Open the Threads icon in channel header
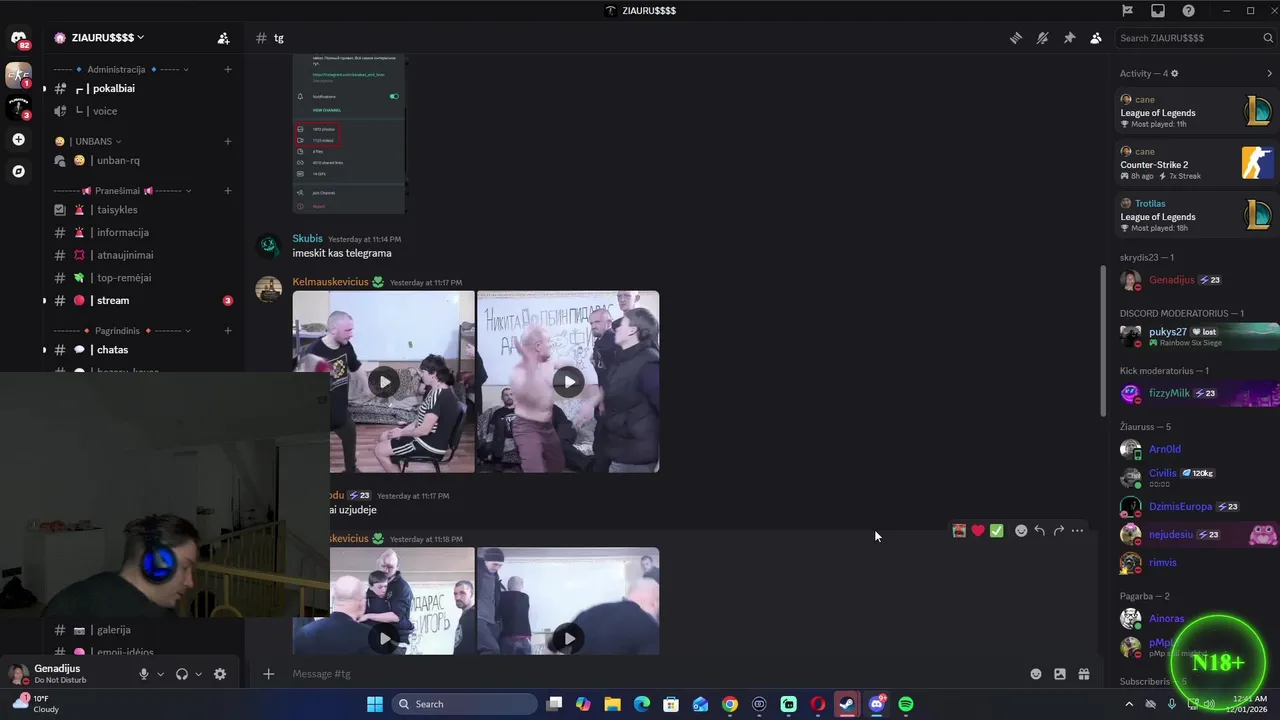 pos(1016,38)
